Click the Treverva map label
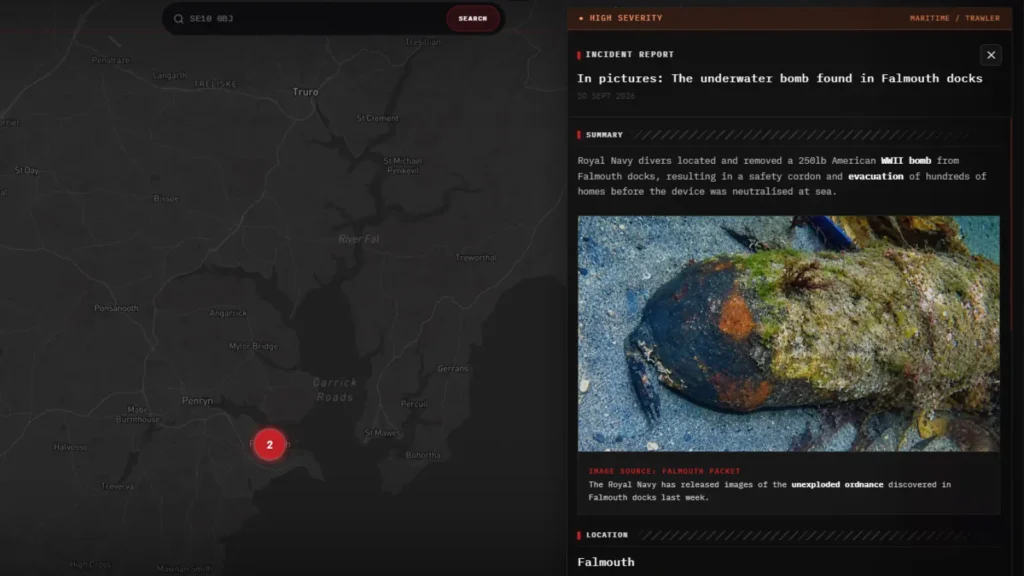1024x576 pixels. coord(118,487)
